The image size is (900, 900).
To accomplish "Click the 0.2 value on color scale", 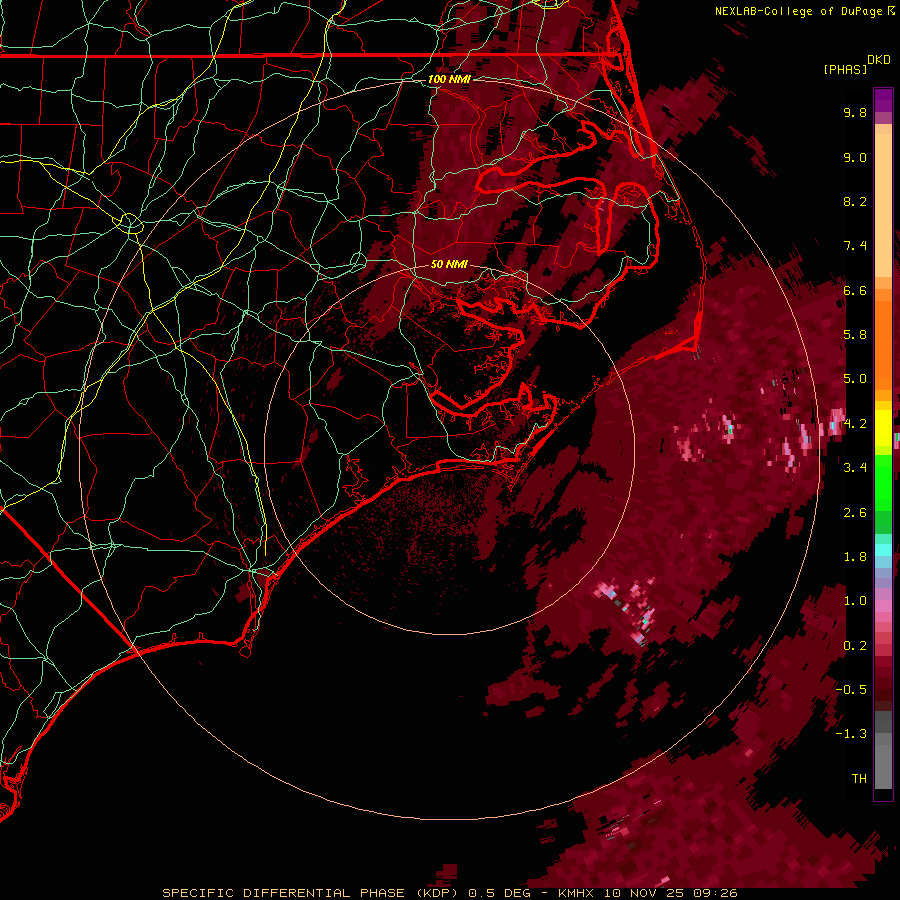I will click(855, 646).
